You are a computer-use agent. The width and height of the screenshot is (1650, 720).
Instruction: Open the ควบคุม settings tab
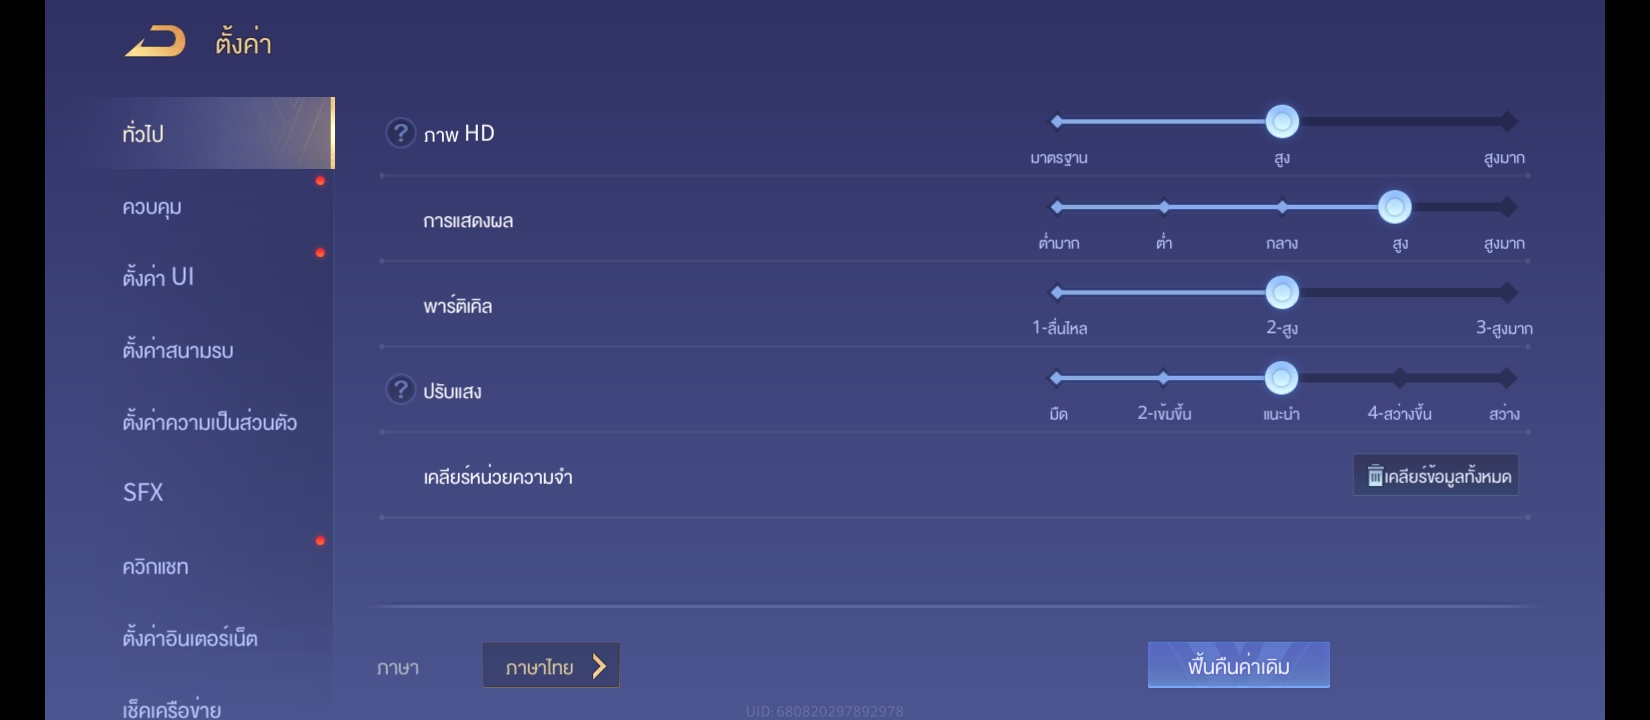(x=152, y=208)
